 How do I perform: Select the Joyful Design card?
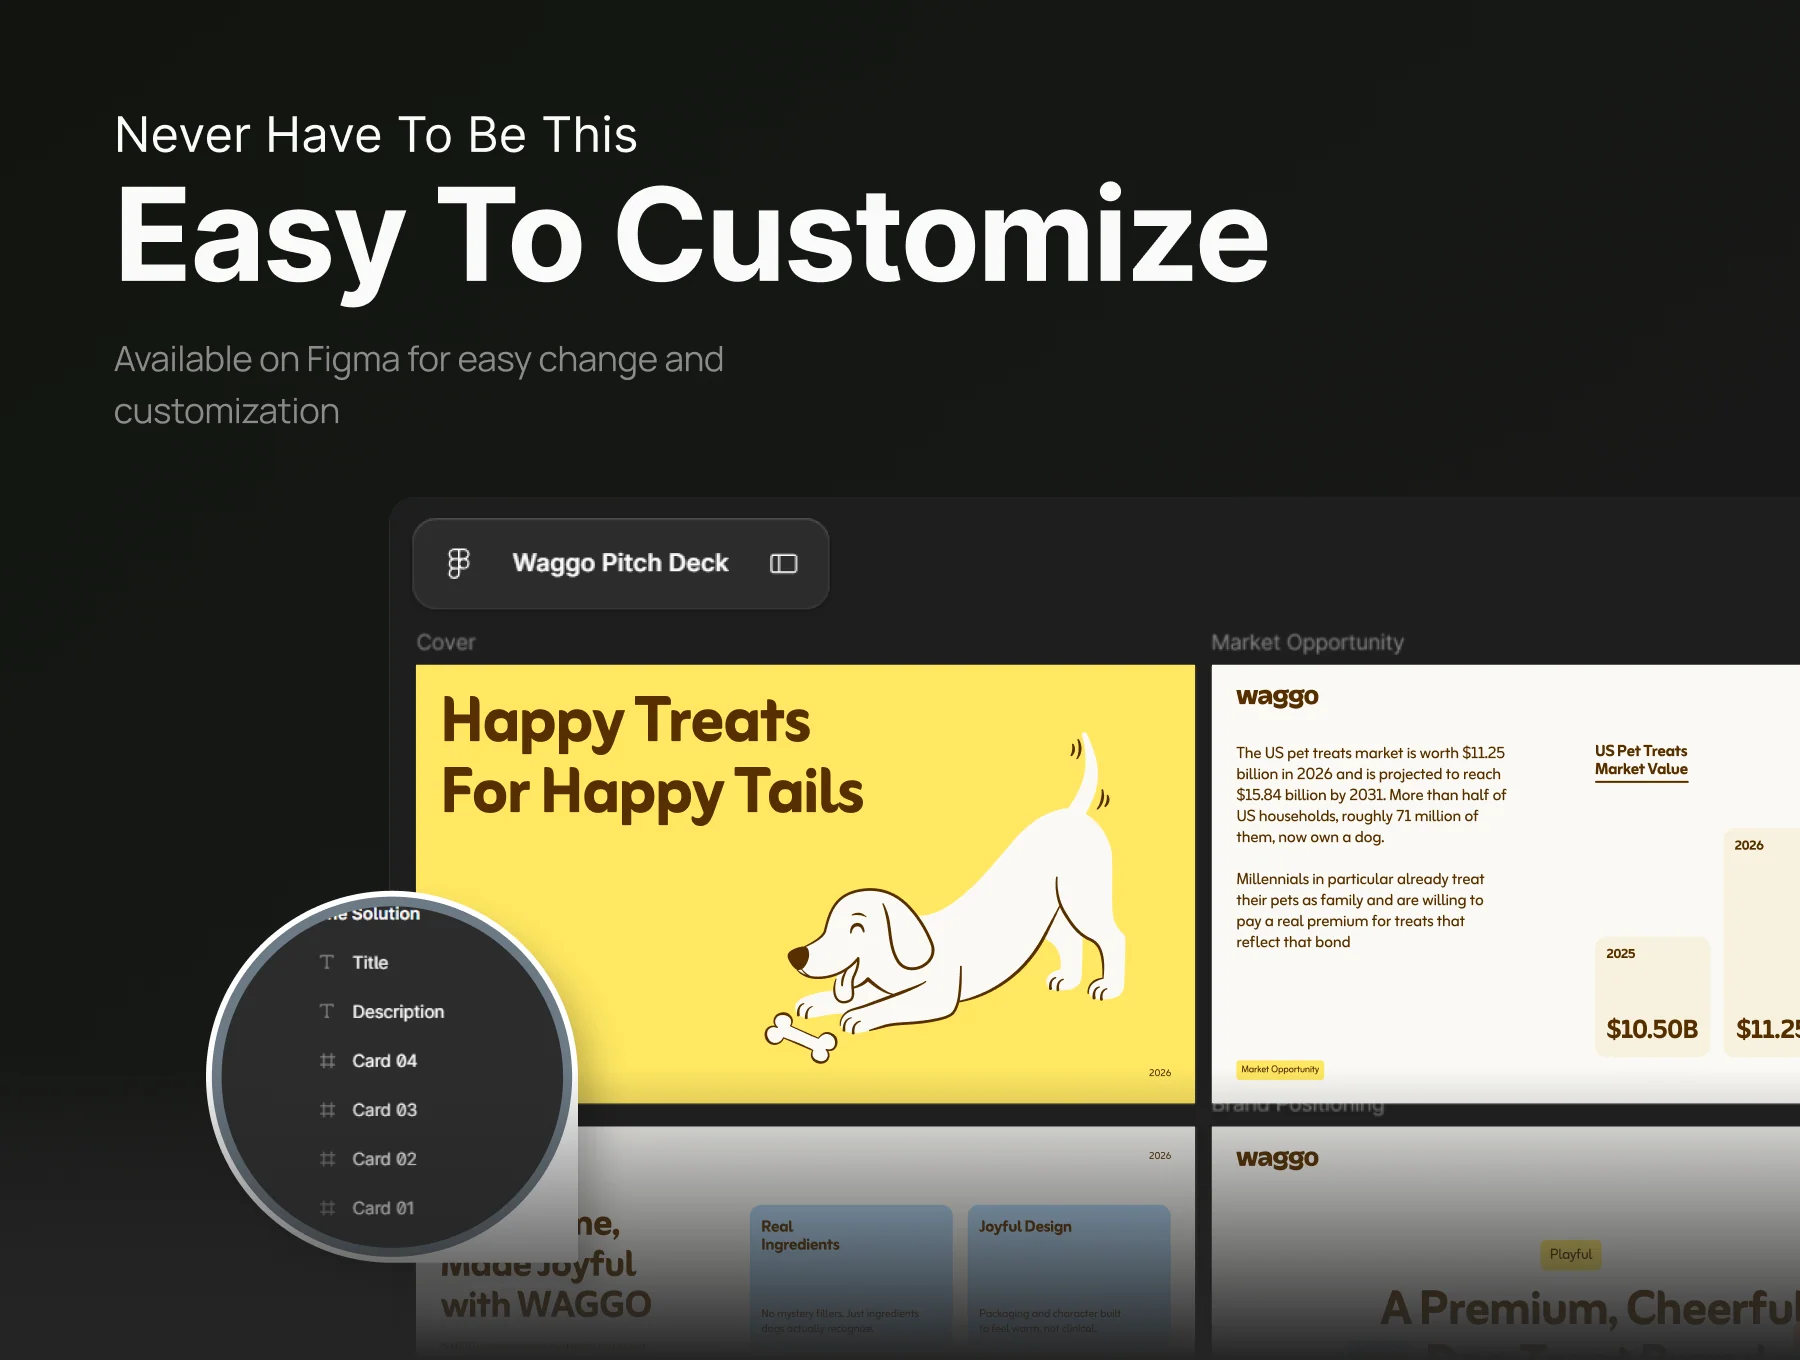pyautogui.click(x=1069, y=1280)
